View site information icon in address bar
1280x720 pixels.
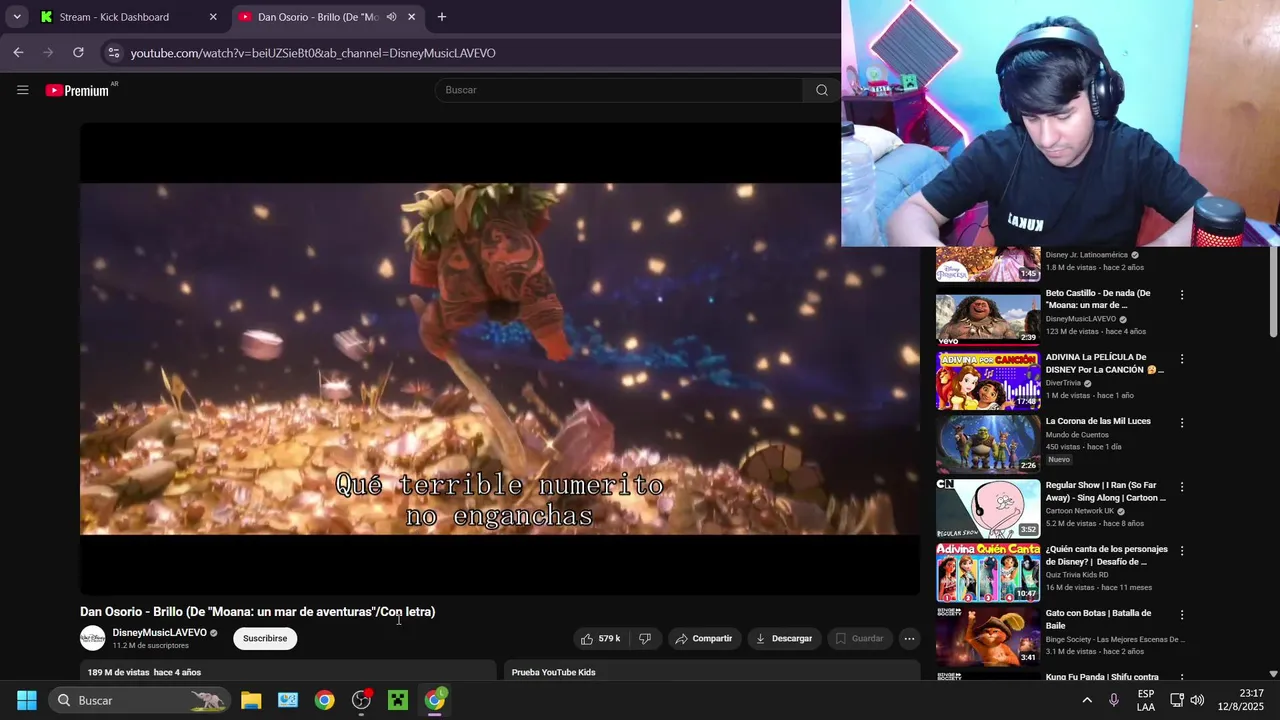point(113,53)
